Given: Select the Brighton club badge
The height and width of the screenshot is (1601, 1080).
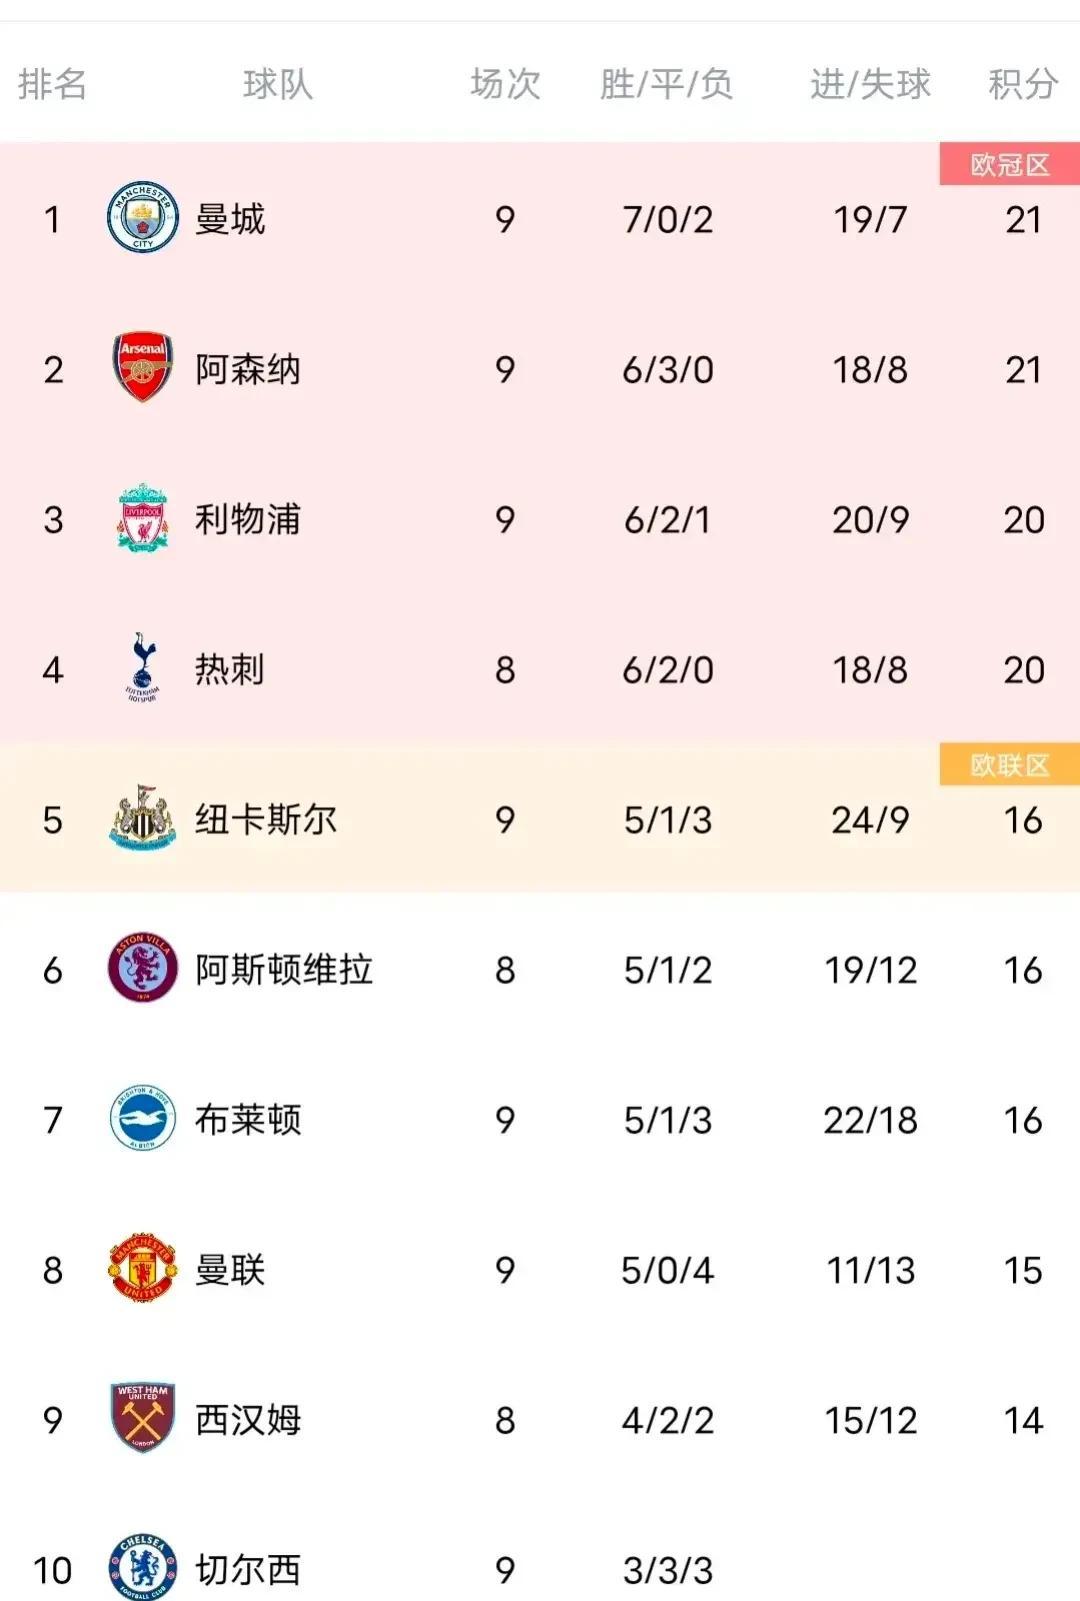Looking at the screenshot, I should [x=142, y=1118].
